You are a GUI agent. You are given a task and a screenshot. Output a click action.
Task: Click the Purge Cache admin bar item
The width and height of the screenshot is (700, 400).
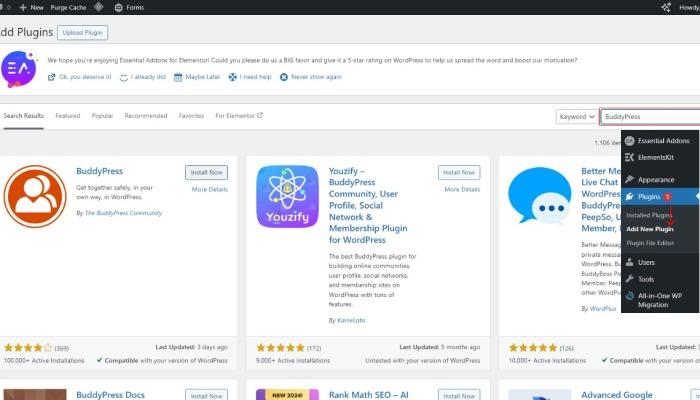68,8
